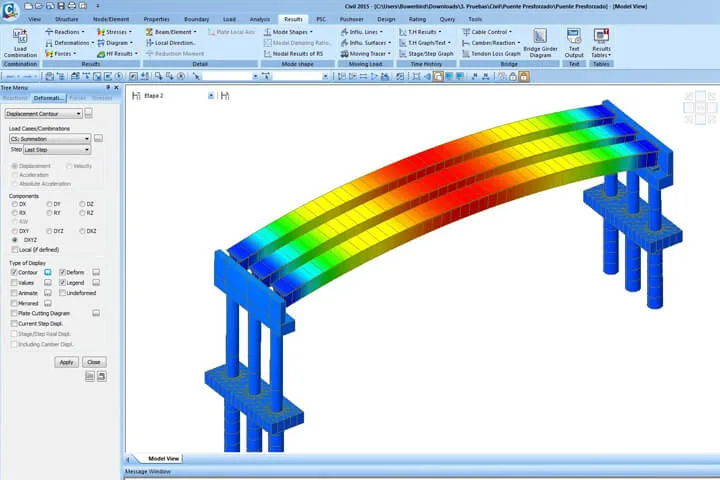Open the Load Combination tool

20,43
